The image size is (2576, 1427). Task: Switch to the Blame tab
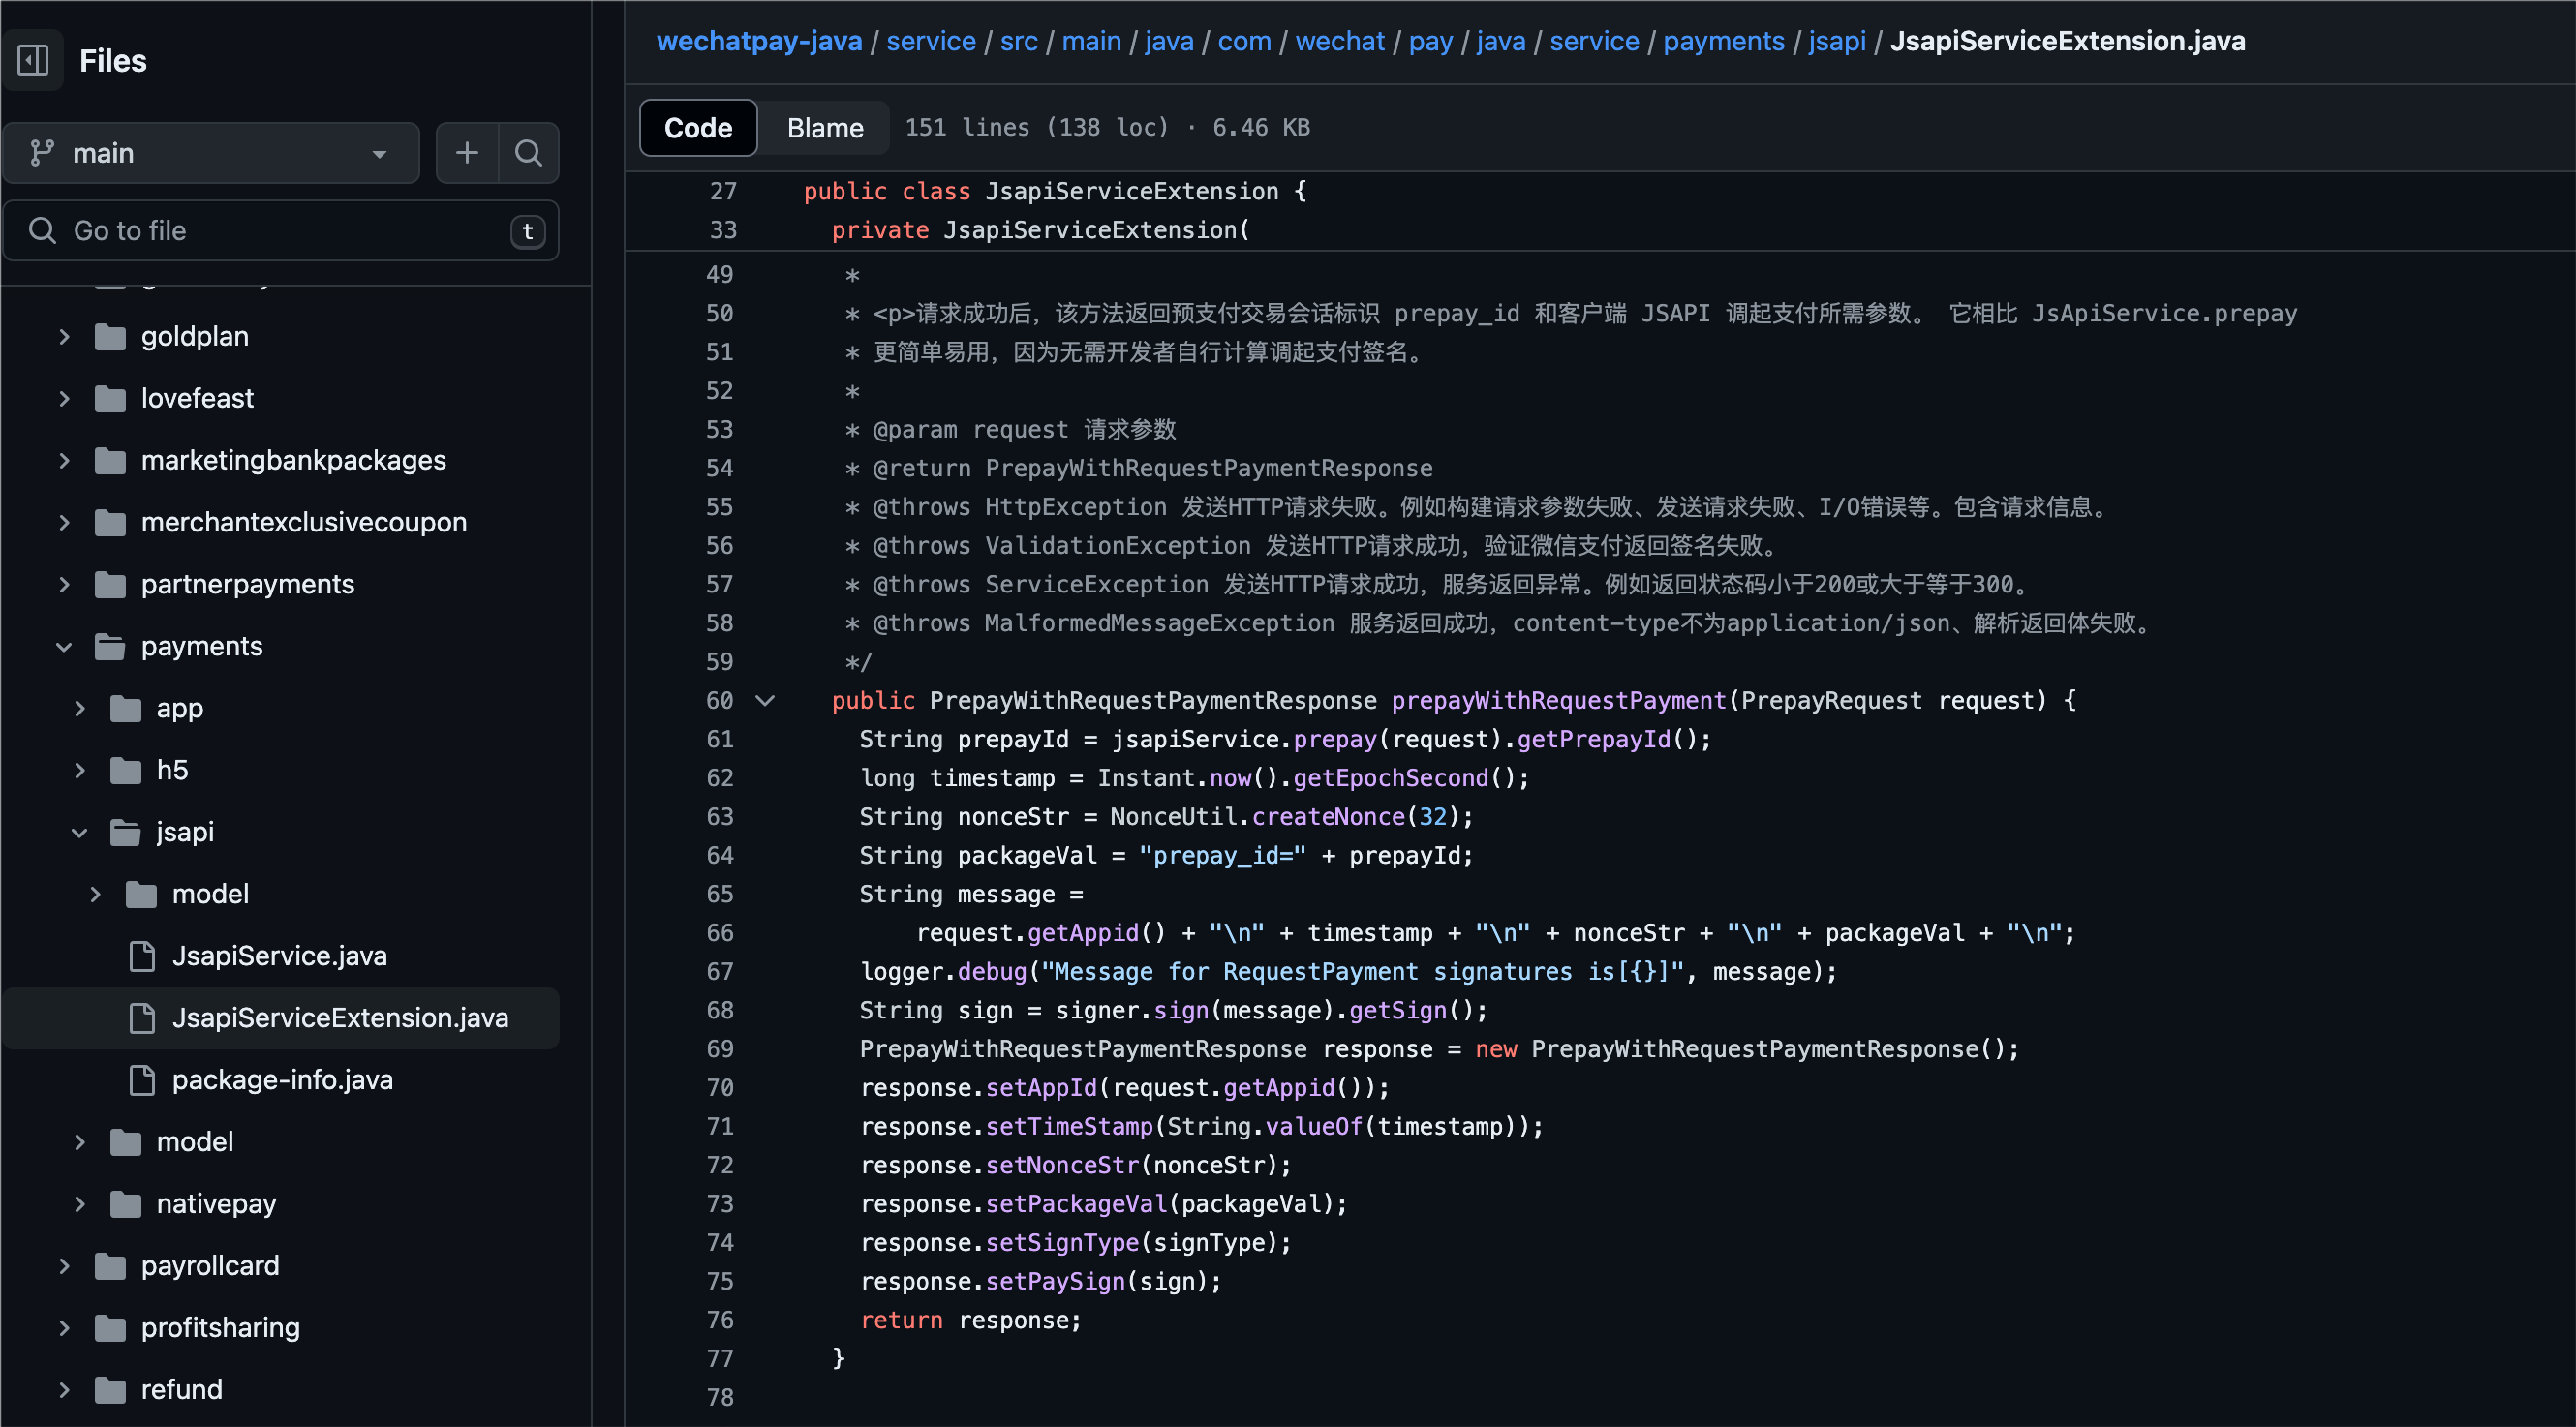point(824,128)
